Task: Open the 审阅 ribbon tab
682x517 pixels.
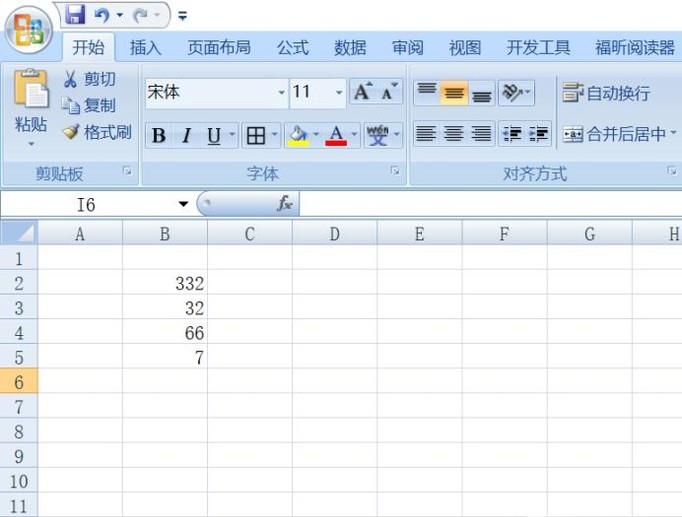Action: [407, 47]
